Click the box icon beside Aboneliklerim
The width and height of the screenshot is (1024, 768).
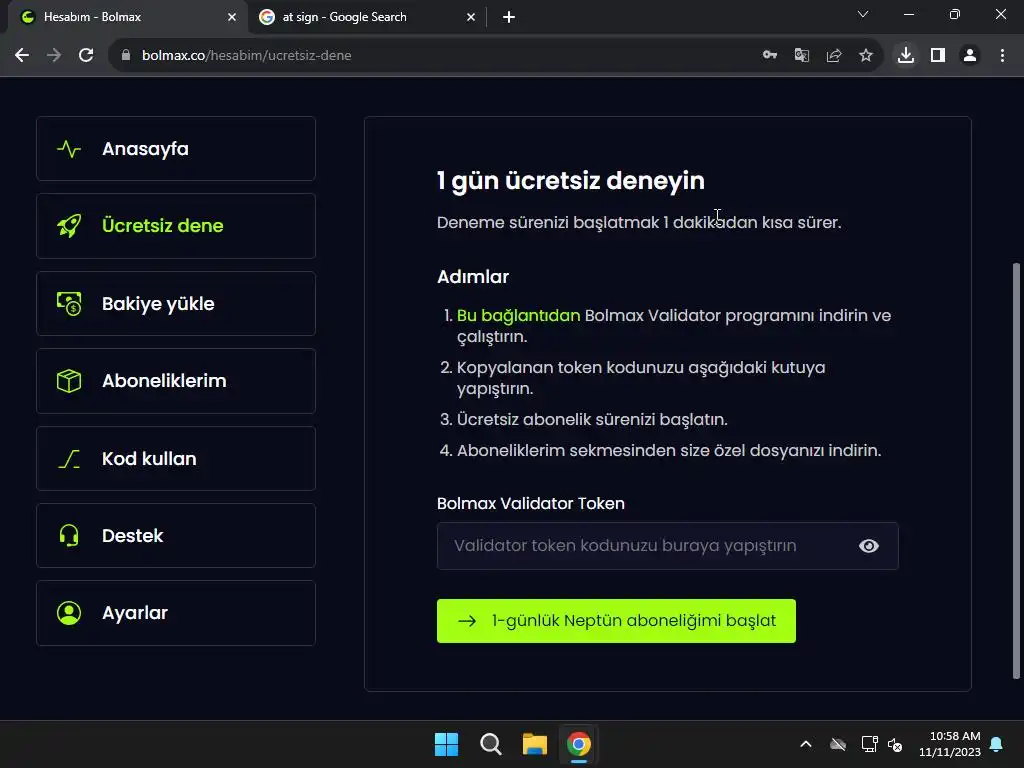click(69, 381)
